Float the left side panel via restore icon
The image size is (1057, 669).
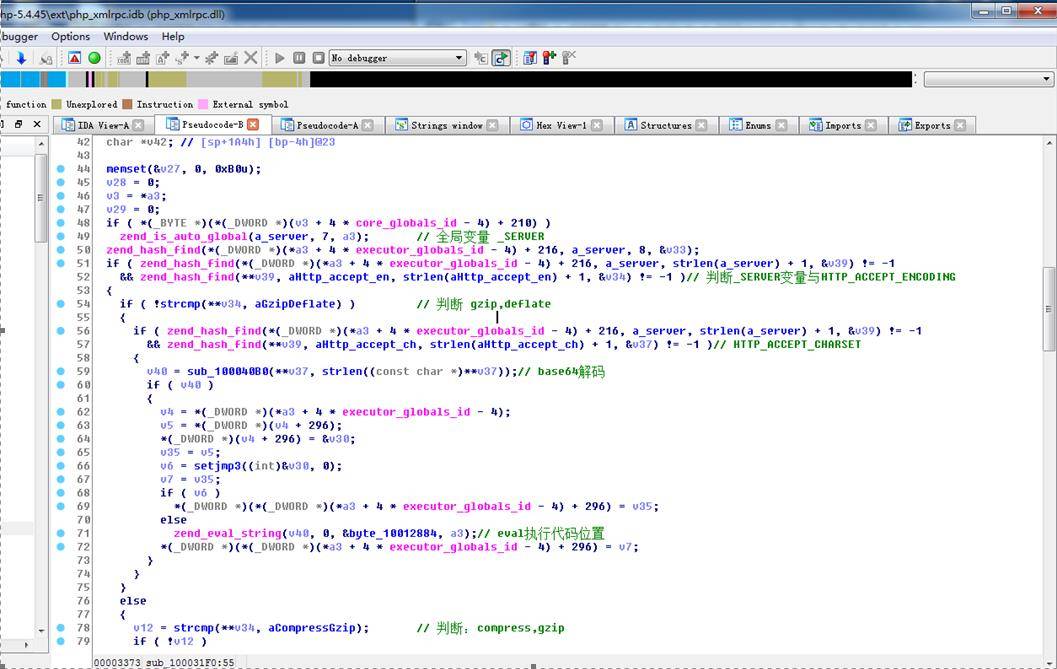pos(19,124)
